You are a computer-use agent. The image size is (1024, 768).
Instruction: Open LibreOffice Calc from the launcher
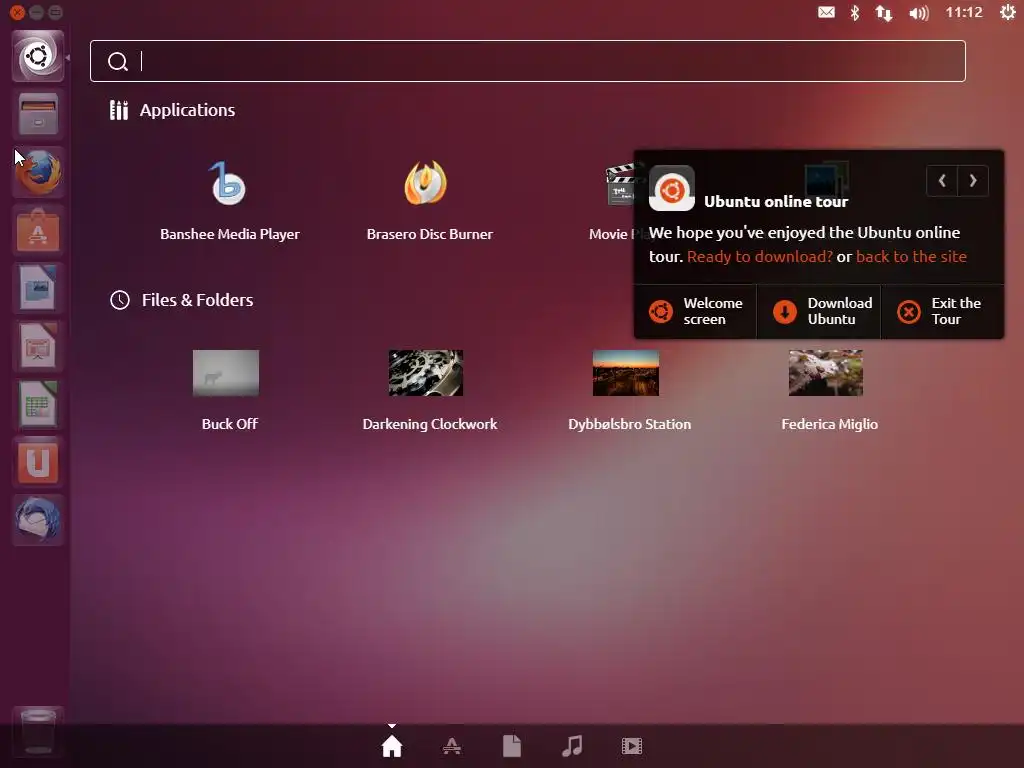point(38,404)
